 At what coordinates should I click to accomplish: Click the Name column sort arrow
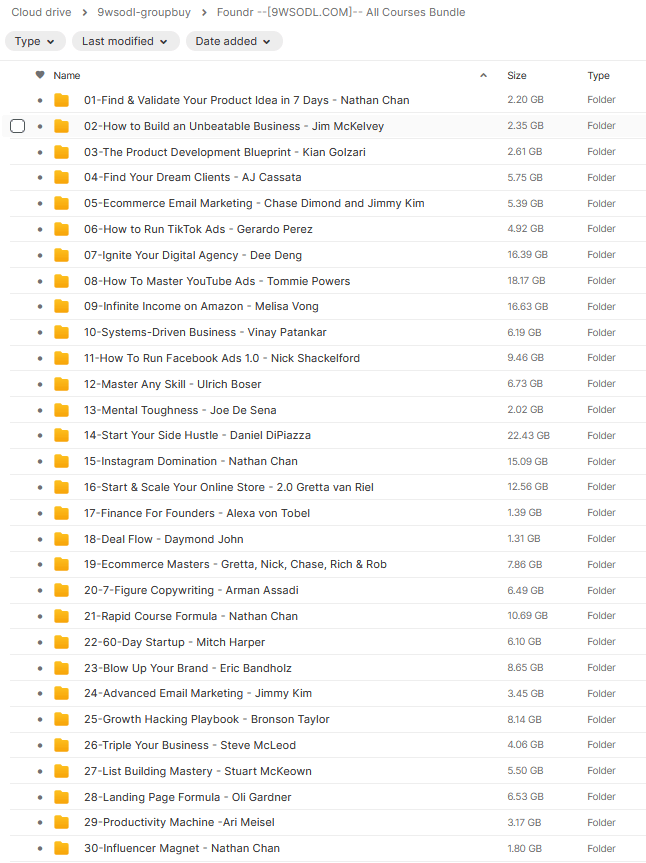(484, 75)
